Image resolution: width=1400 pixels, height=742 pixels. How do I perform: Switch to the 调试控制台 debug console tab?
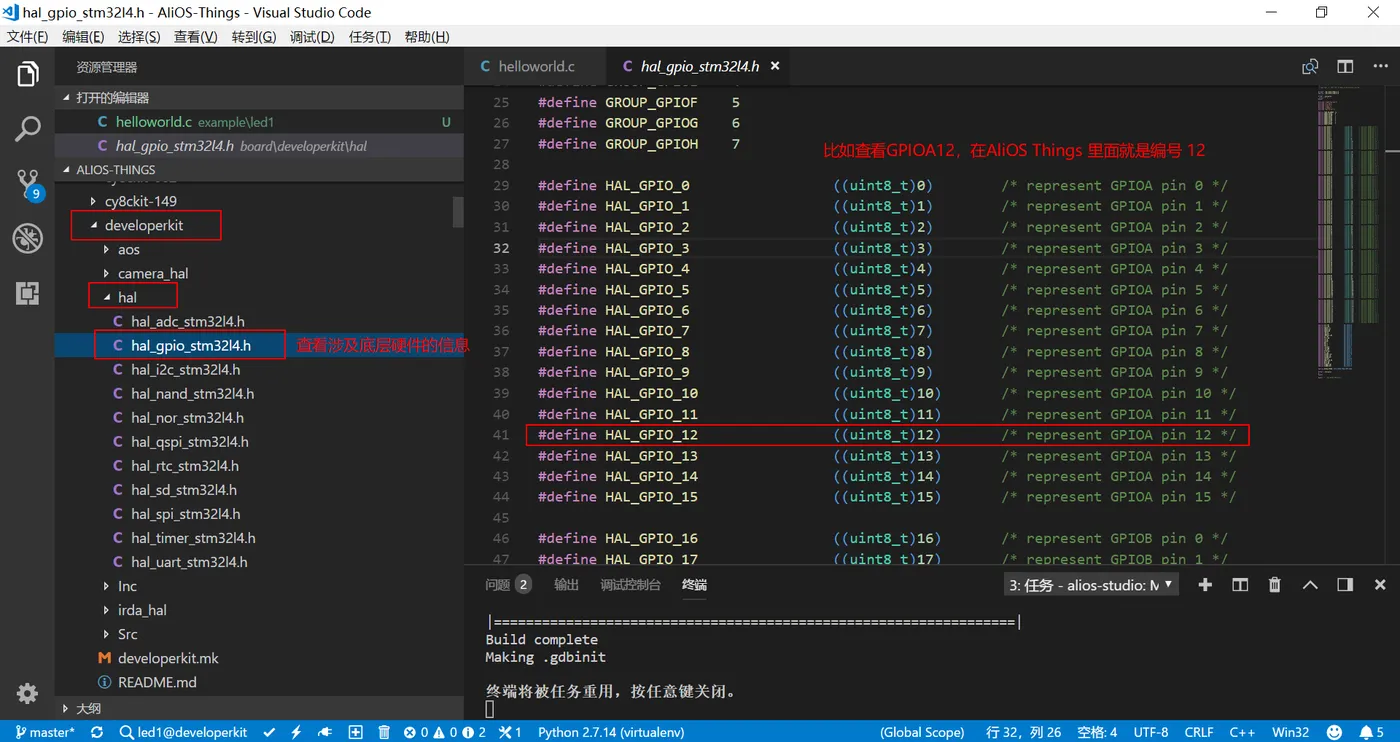pyautogui.click(x=630, y=585)
